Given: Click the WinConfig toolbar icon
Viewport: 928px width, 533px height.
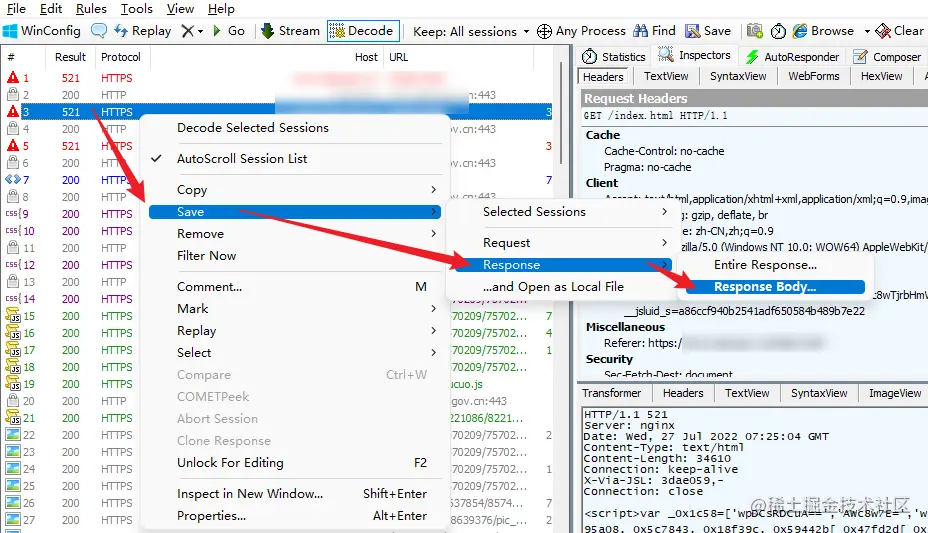Looking at the screenshot, I should click(10, 31).
